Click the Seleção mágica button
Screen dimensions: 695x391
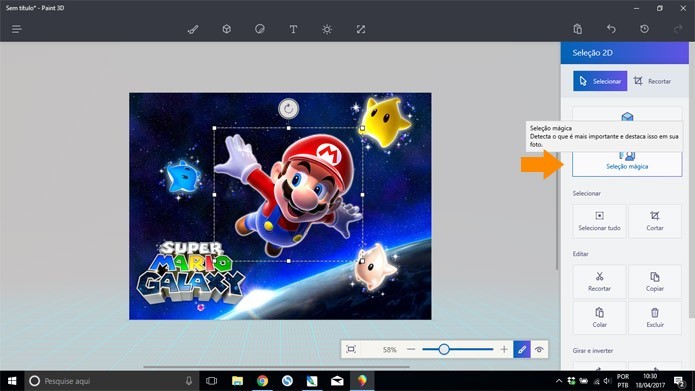[x=627, y=163]
